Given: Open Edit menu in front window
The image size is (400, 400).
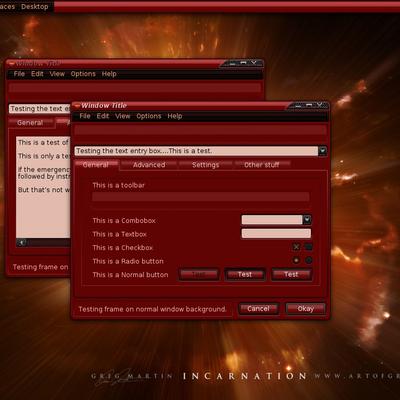Looking at the screenshot, I should (103, 116).
